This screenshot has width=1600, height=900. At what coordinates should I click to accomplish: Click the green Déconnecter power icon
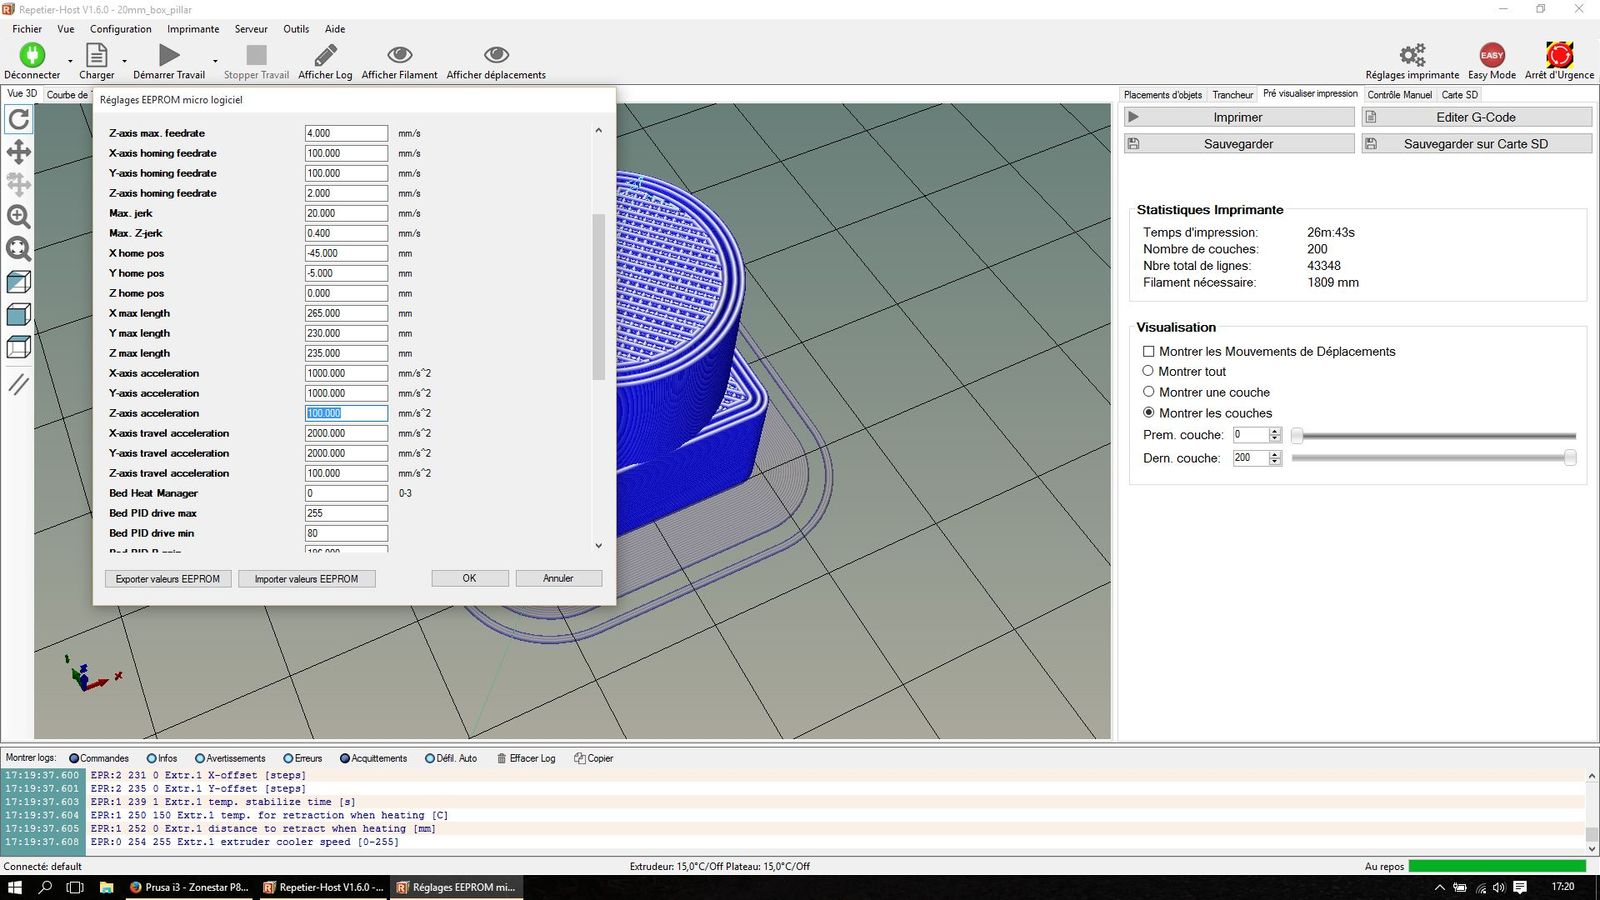coord(32,55)
